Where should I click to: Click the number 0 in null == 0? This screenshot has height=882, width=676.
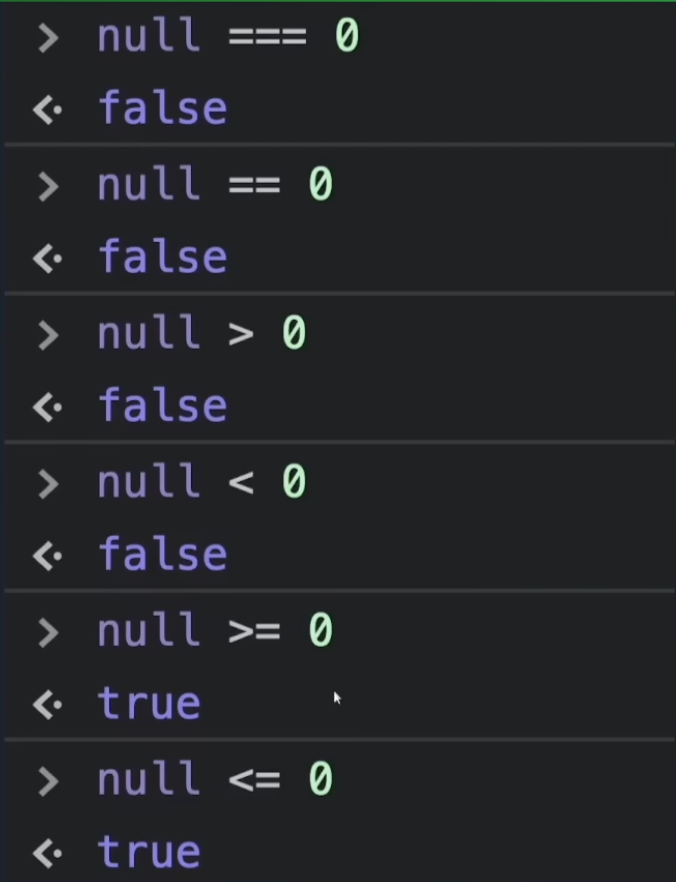tap(320, 186)
